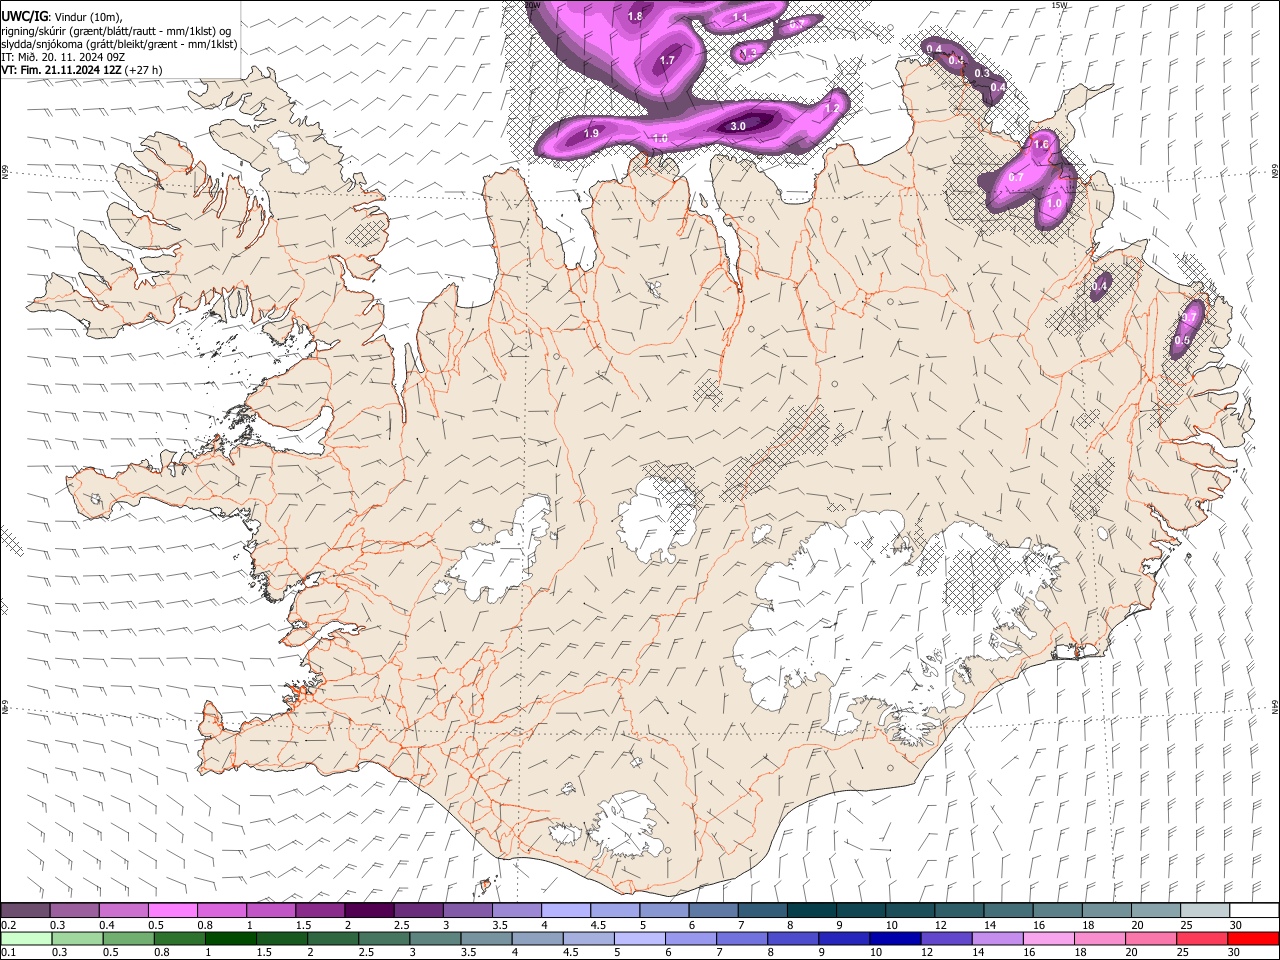Screen dimensions: 1280x960
Task: Click the 1.2 precipitation value on the map
Action: (831, 108)
